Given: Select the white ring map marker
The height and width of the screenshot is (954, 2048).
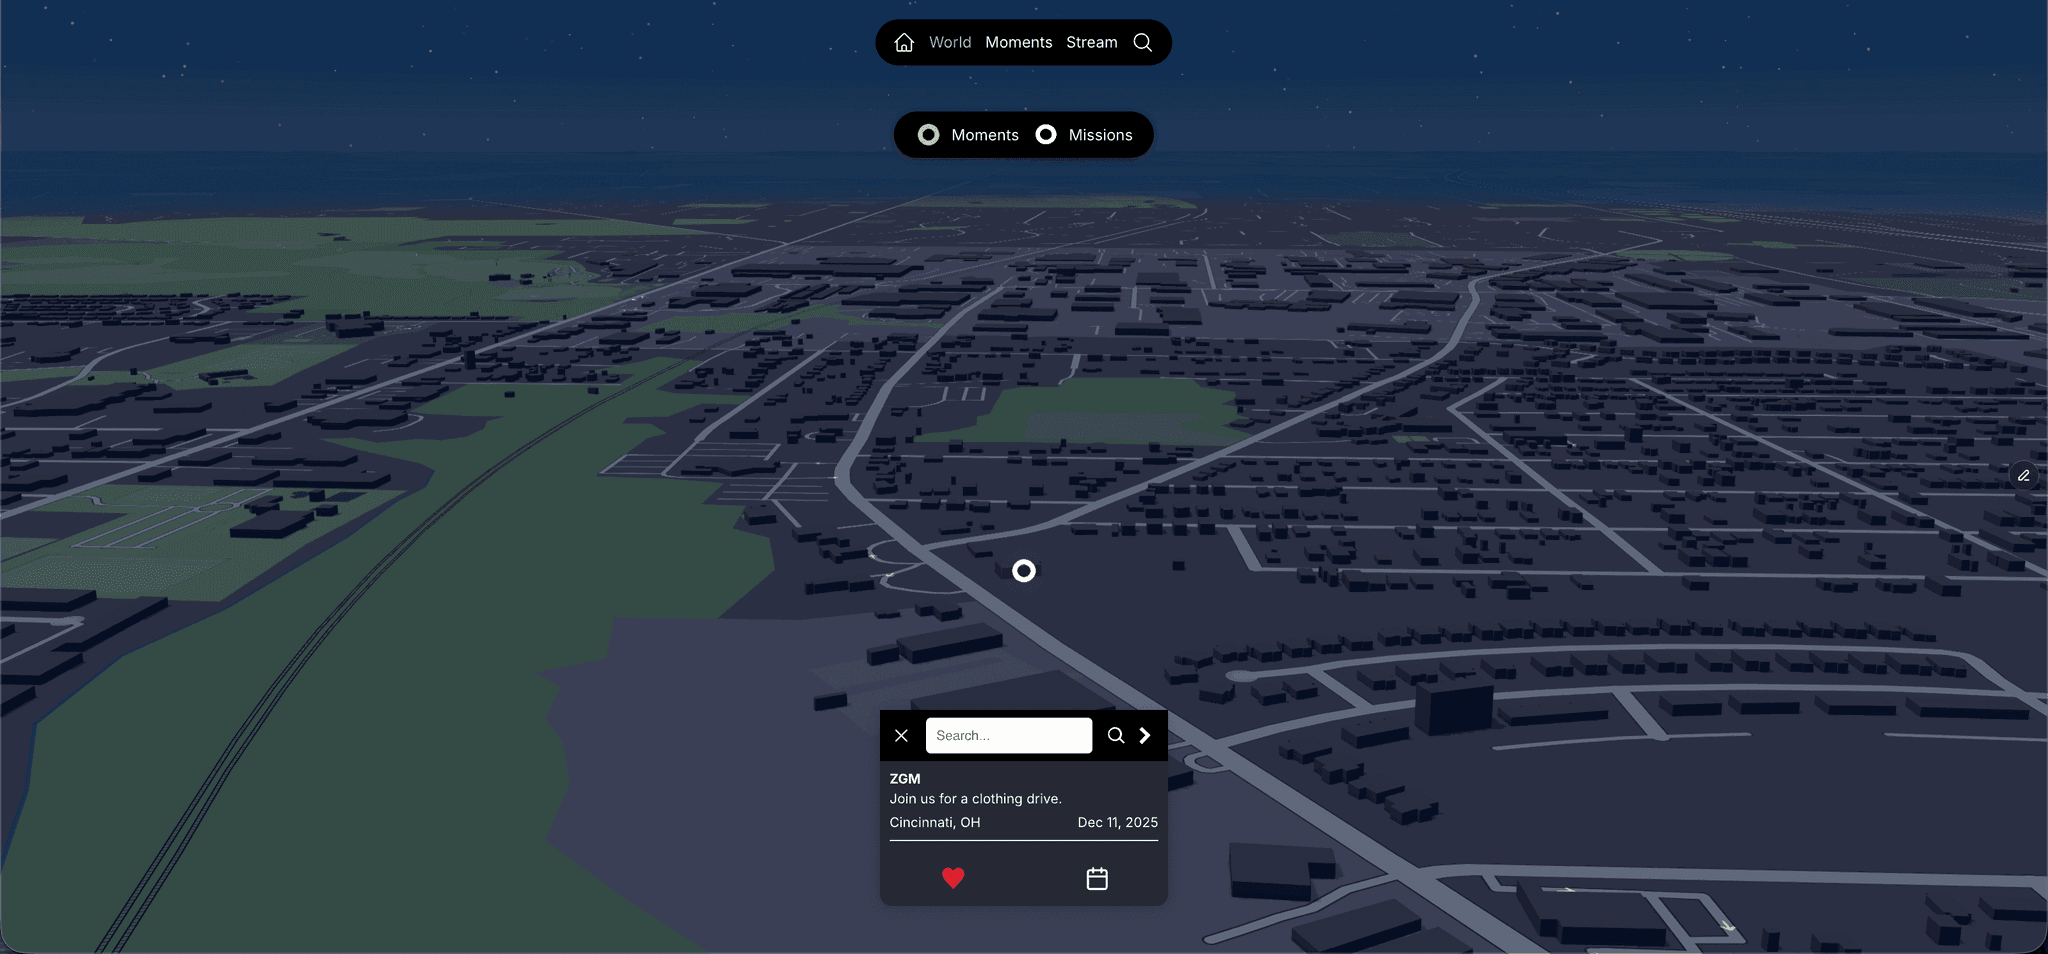Looking at the screenshot, I should click(x=1023, y=571).
